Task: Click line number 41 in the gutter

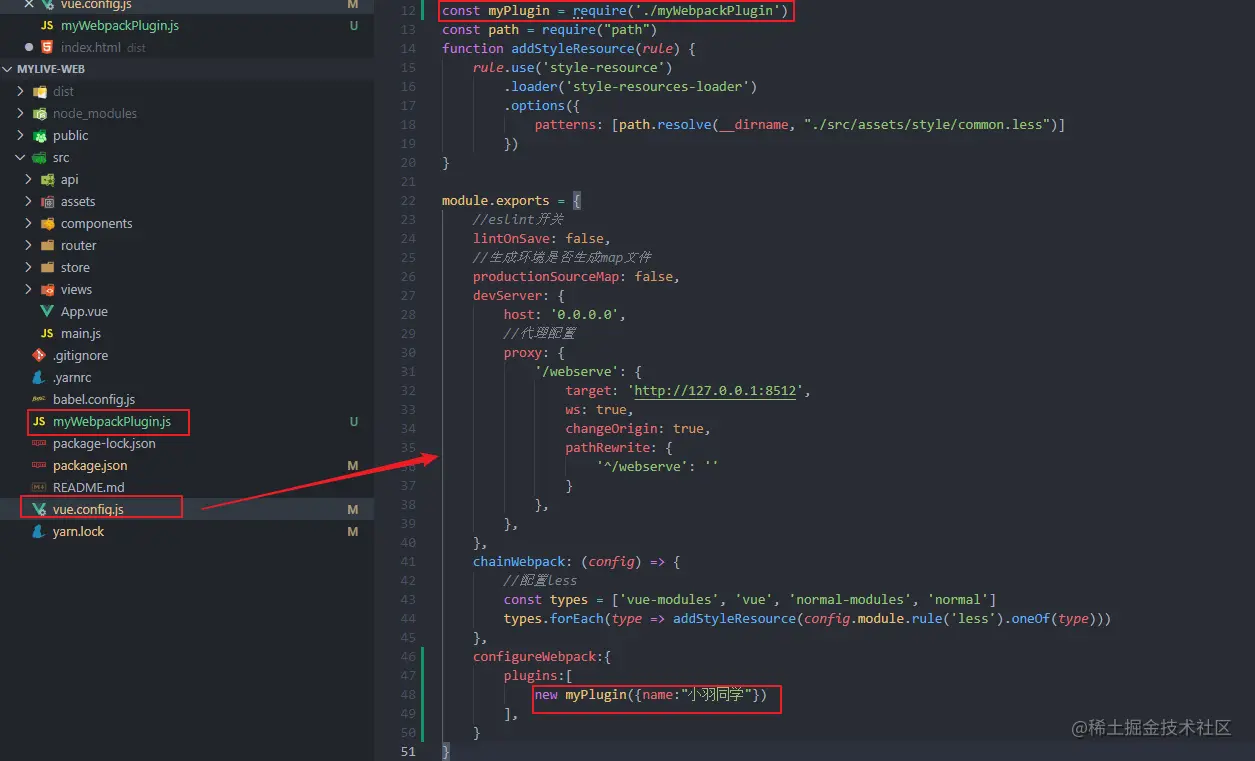Action: (407, 561)
